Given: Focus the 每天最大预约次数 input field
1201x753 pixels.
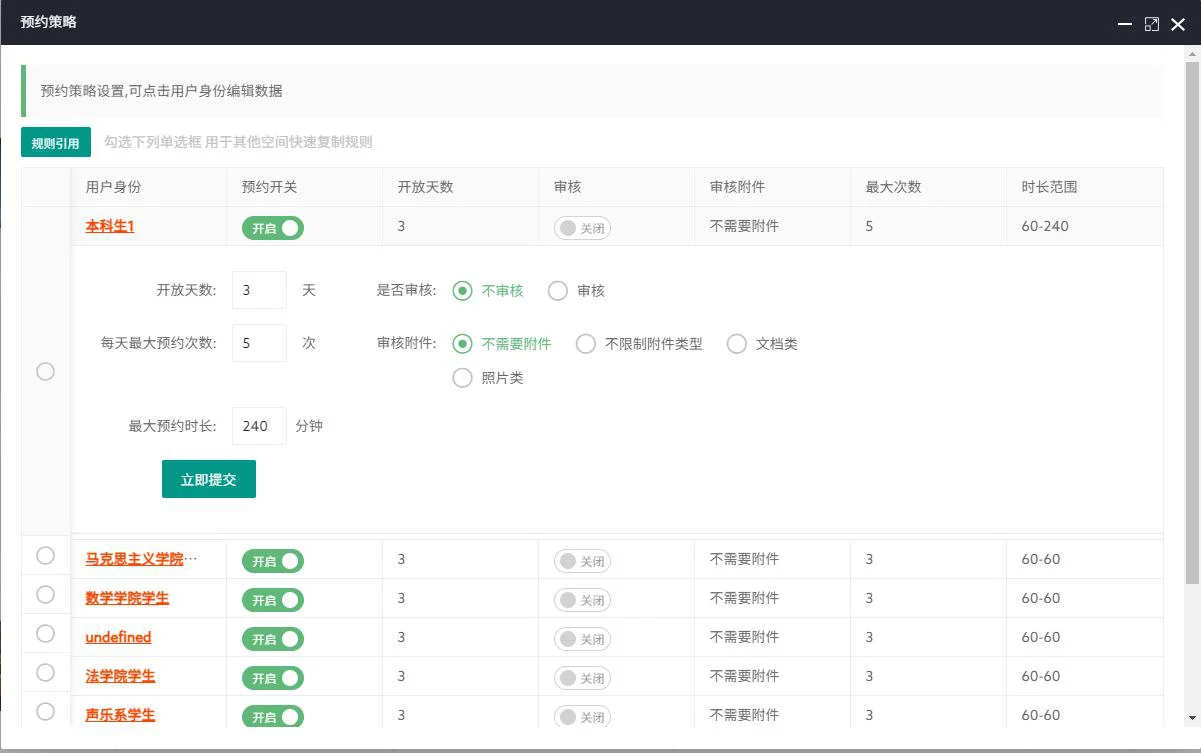Looking at the screenshot, I should click(259, 343).
